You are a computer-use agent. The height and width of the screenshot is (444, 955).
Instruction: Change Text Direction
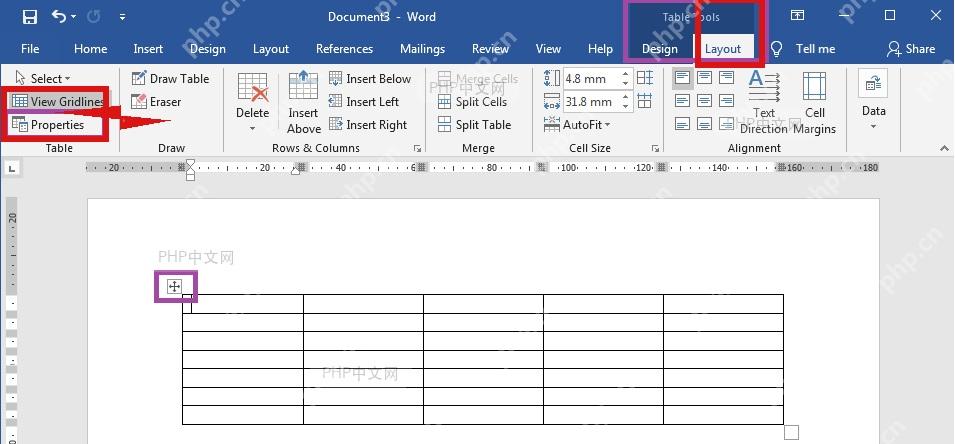pyautogui.click(x=764, y=102)
